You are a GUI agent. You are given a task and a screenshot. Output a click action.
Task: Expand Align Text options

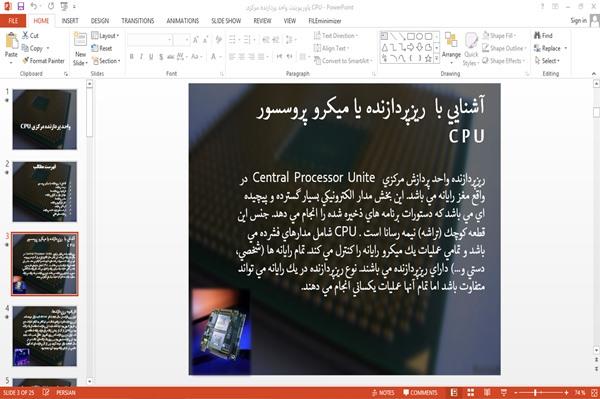click(x=331, y=48)
